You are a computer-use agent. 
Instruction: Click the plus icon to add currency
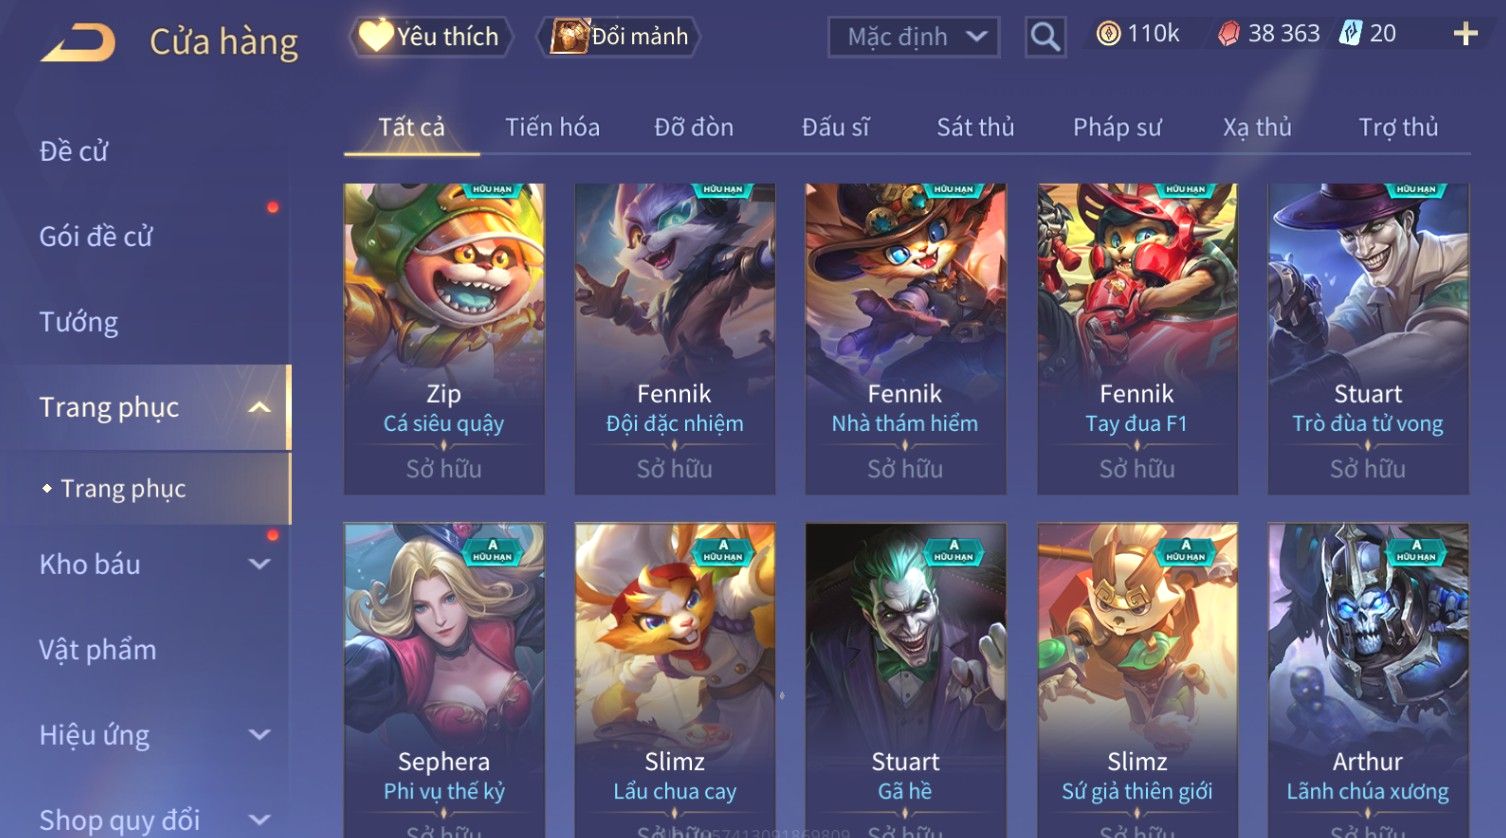tap(1465, 35)
